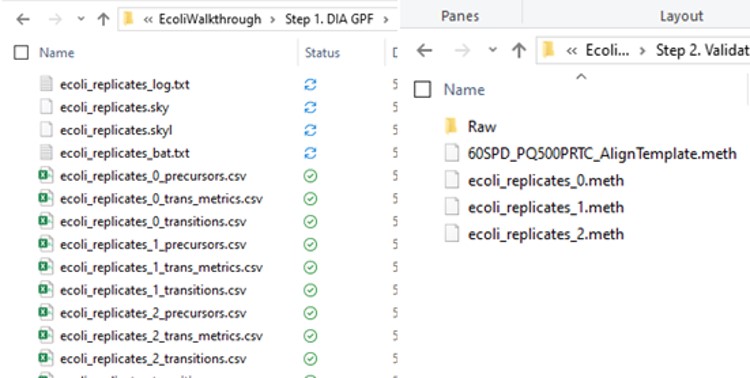
Task: Click Excel icon of ecoli_replicates_2_precursors.csv
Action: [45, 313]
